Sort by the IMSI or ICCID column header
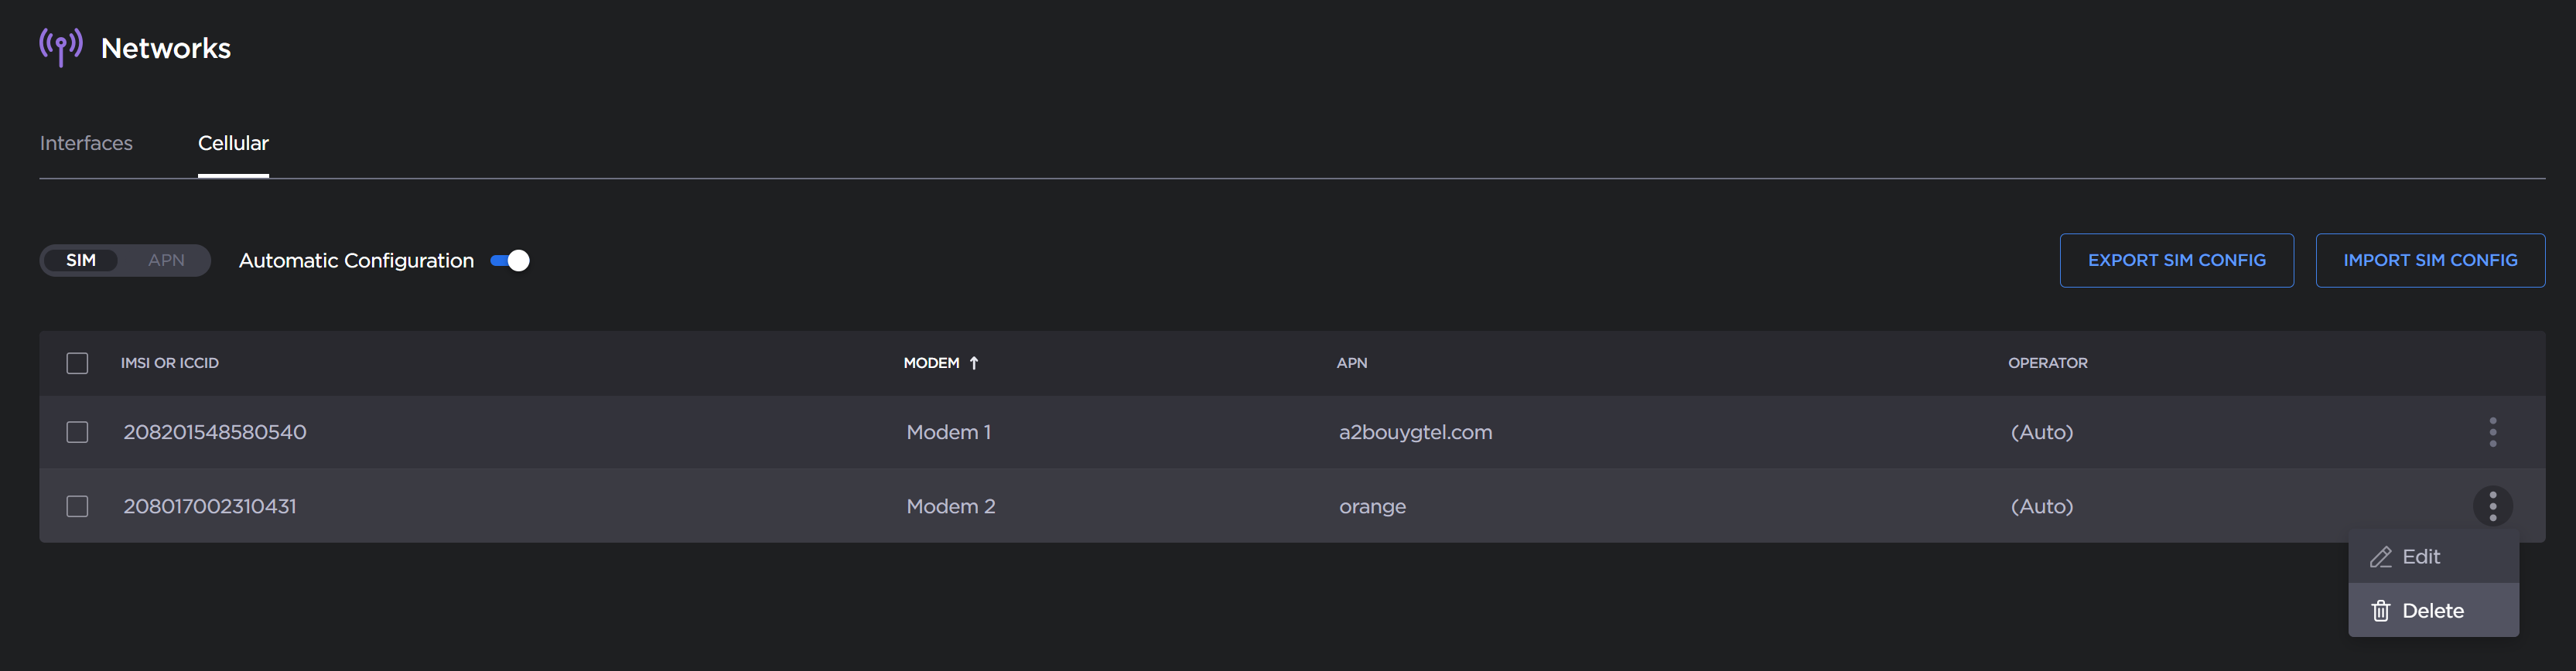The height and width of the screenshot is (671, 2576). click(x=170, y=363)
